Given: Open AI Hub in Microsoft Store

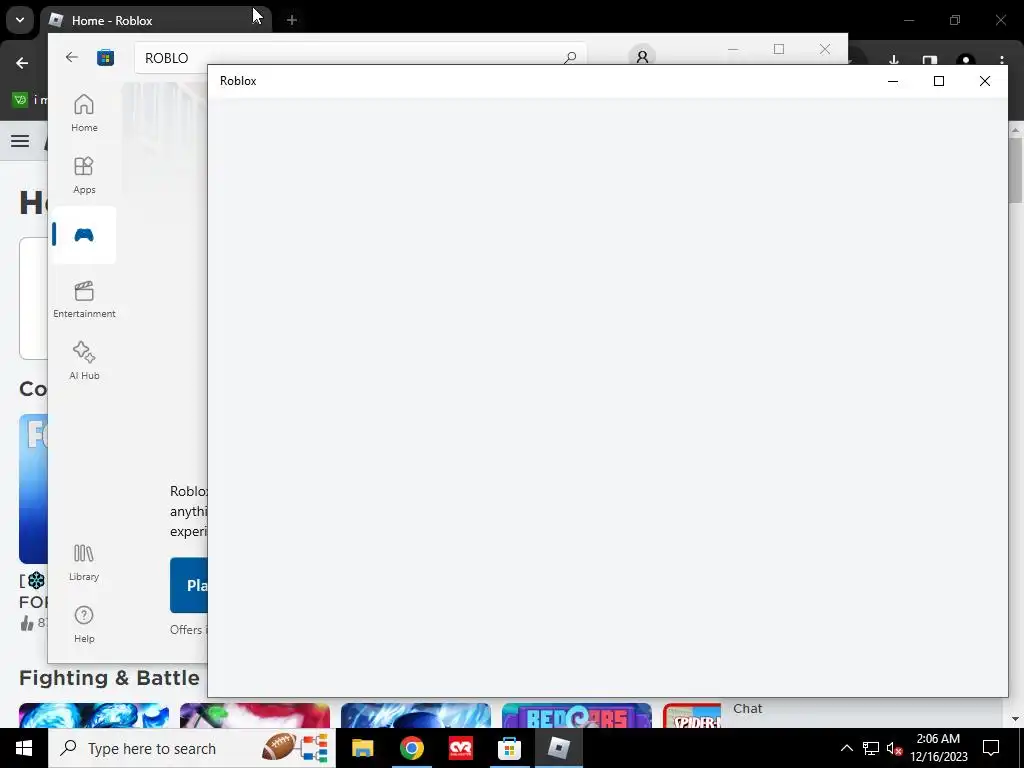Looking at the screenshot, I should (84, 360).
